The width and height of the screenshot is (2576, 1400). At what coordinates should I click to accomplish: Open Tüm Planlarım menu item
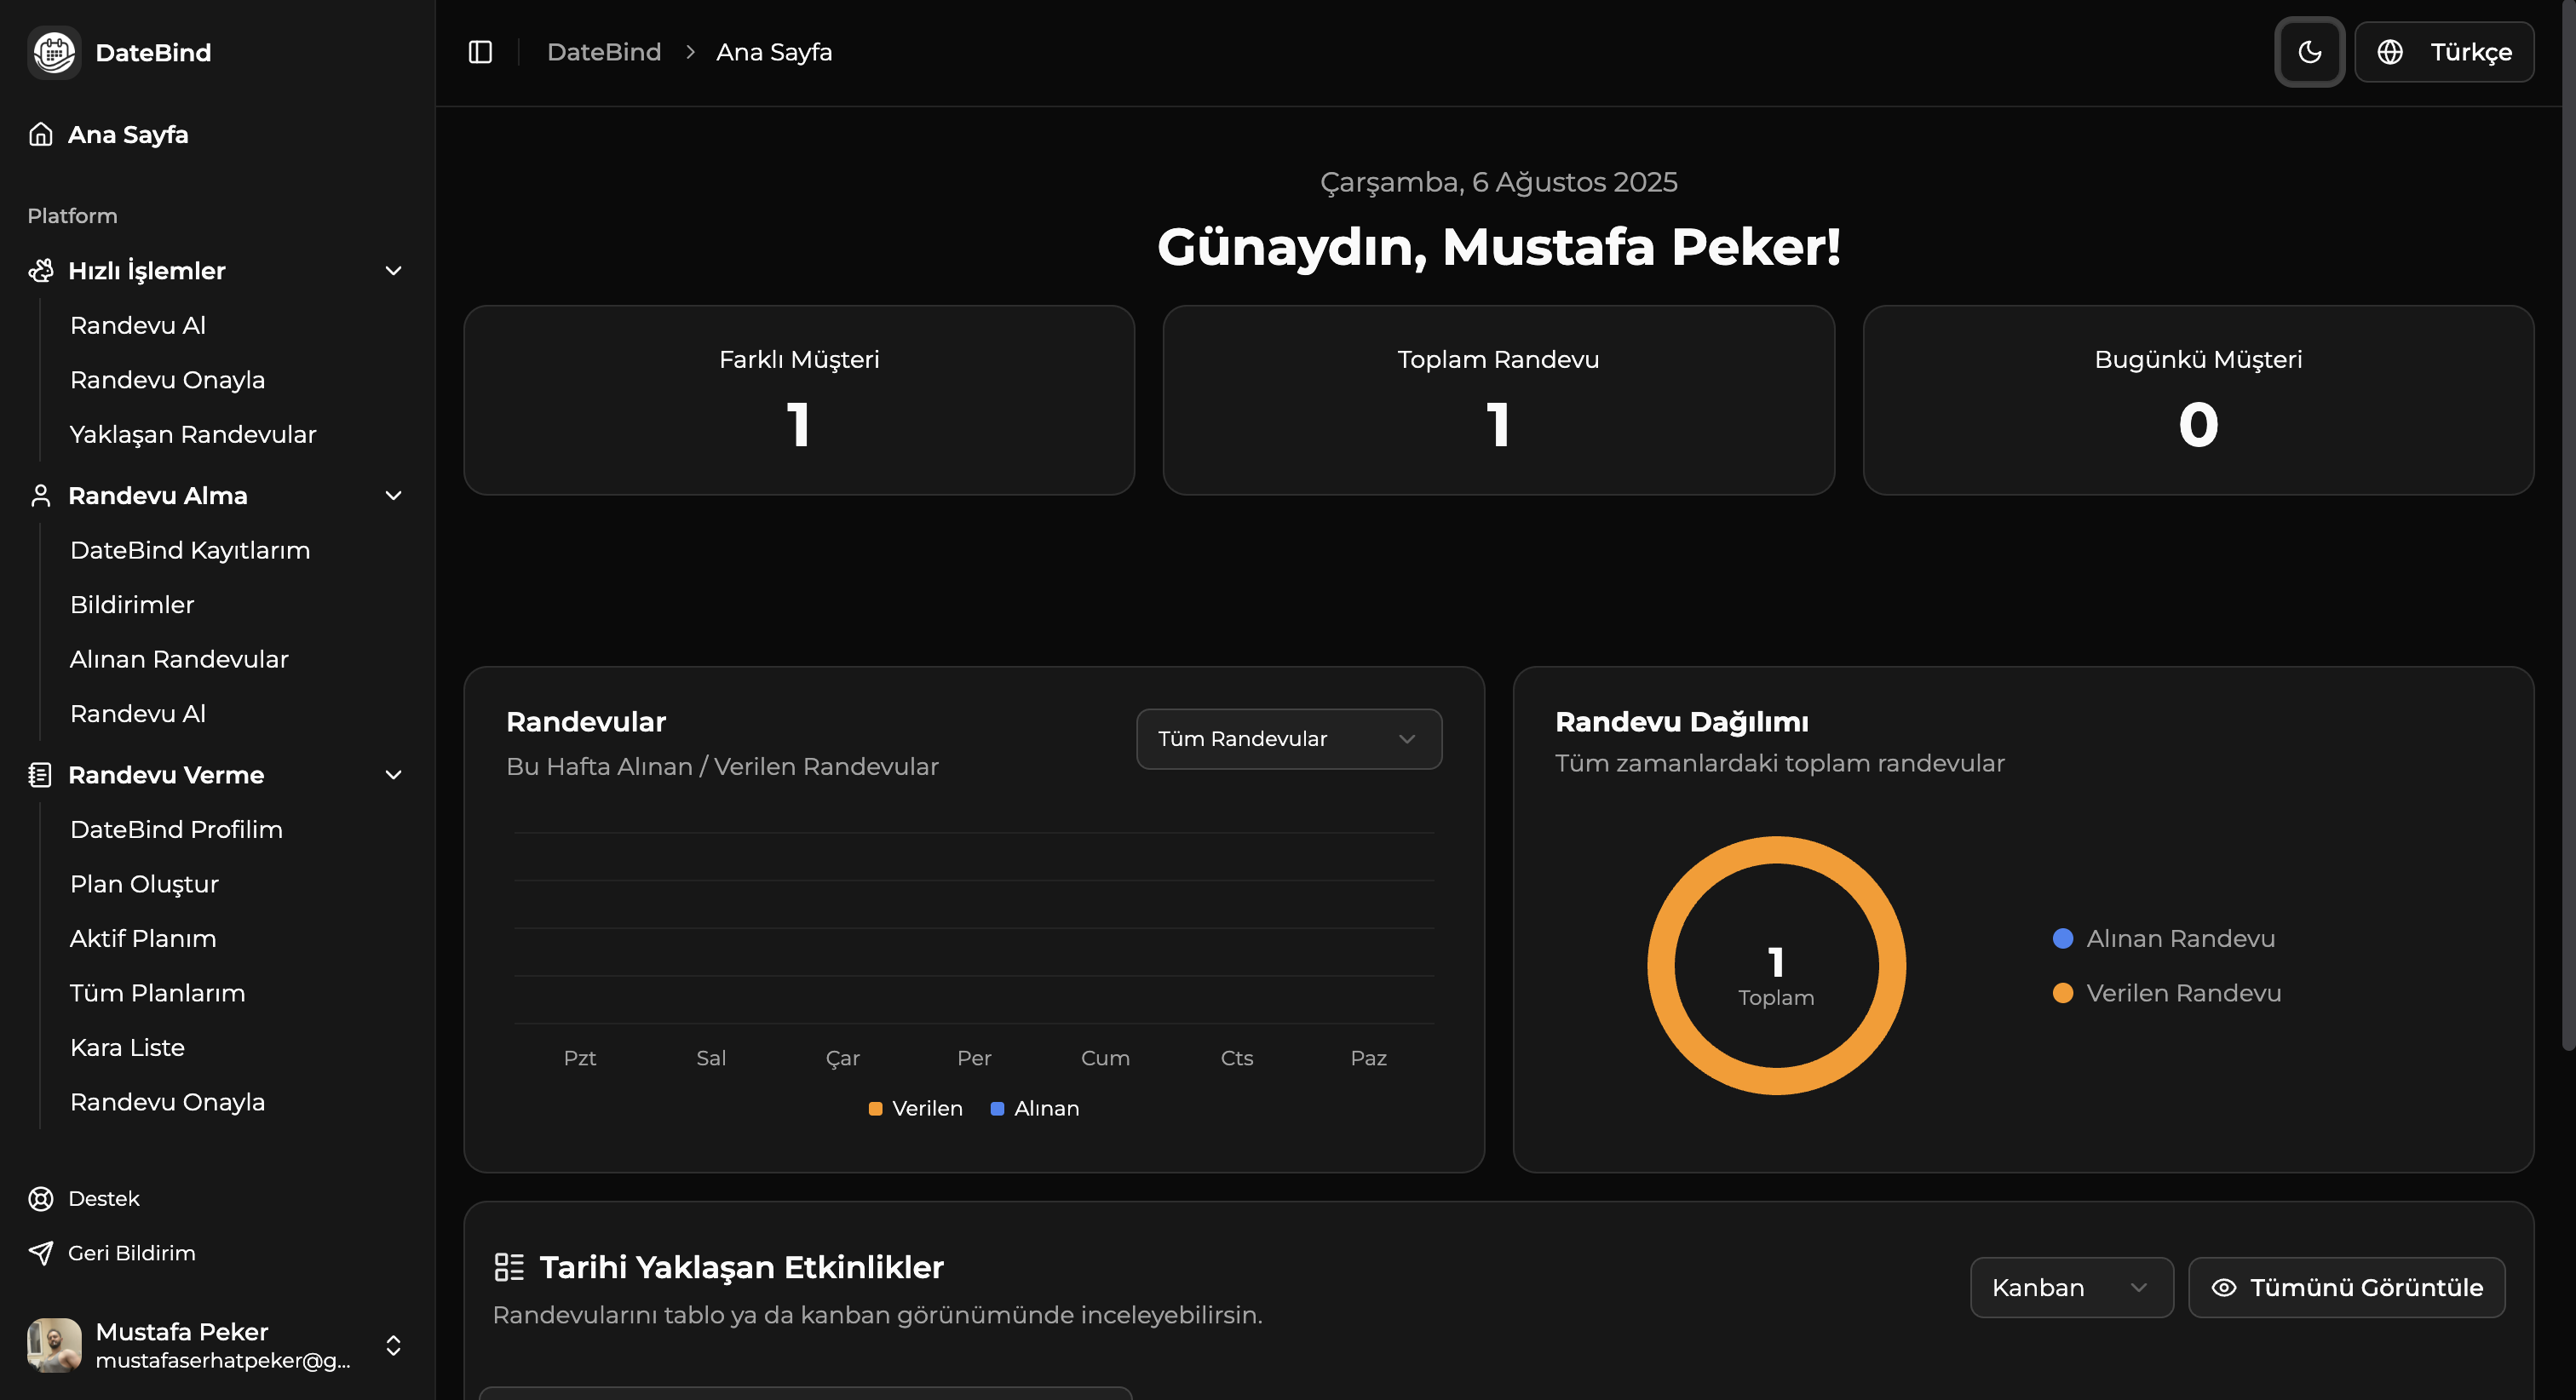(x=157, y=993)
